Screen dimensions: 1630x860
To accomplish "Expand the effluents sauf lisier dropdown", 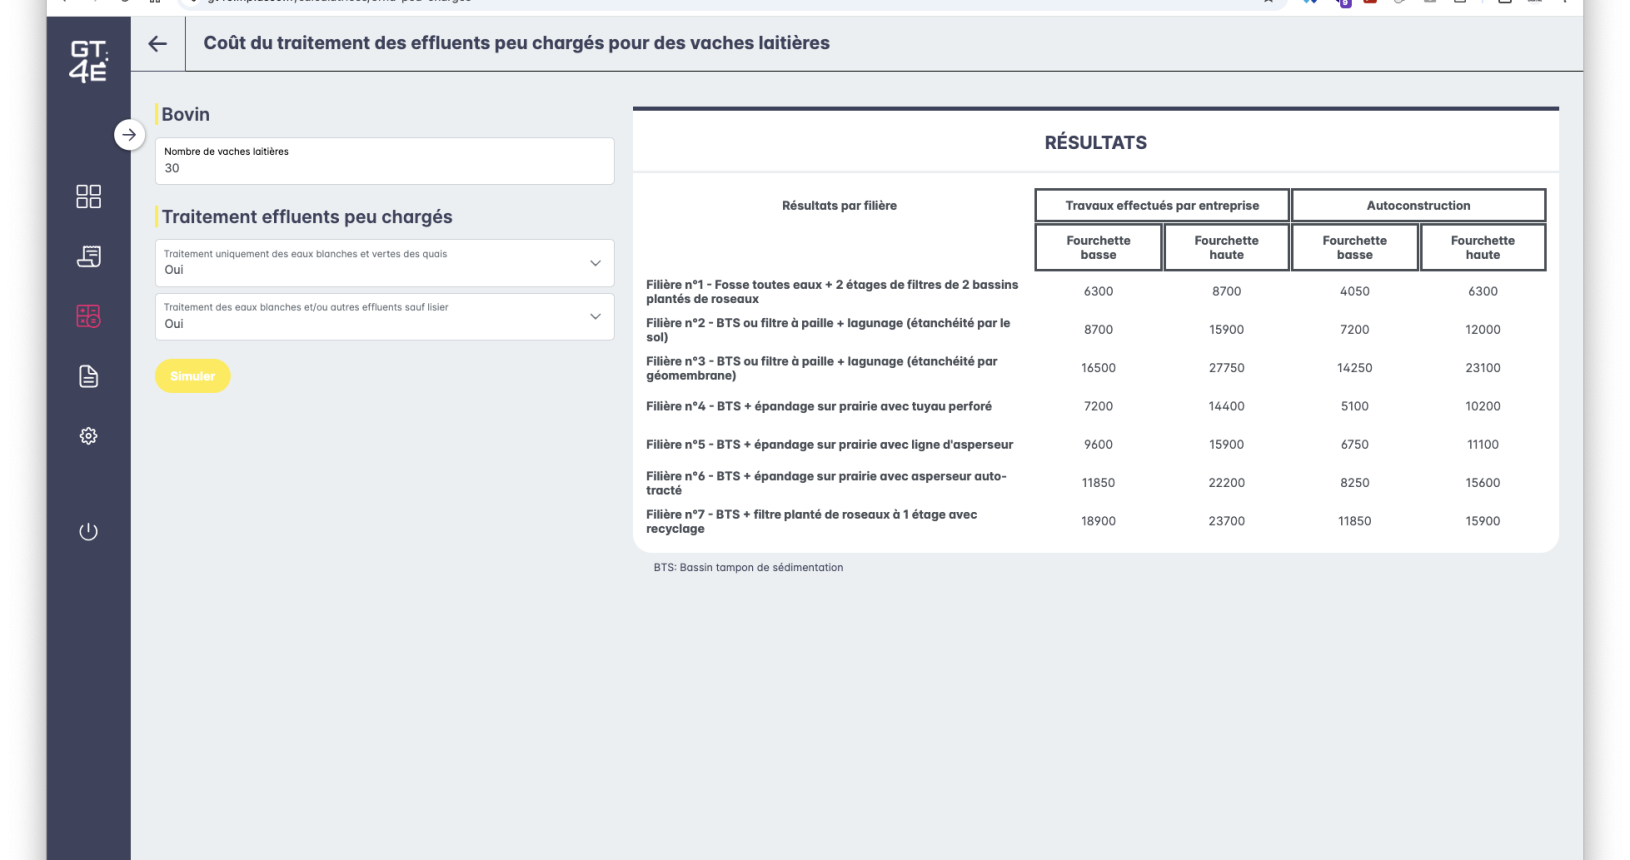I will [x=384, y=317].
